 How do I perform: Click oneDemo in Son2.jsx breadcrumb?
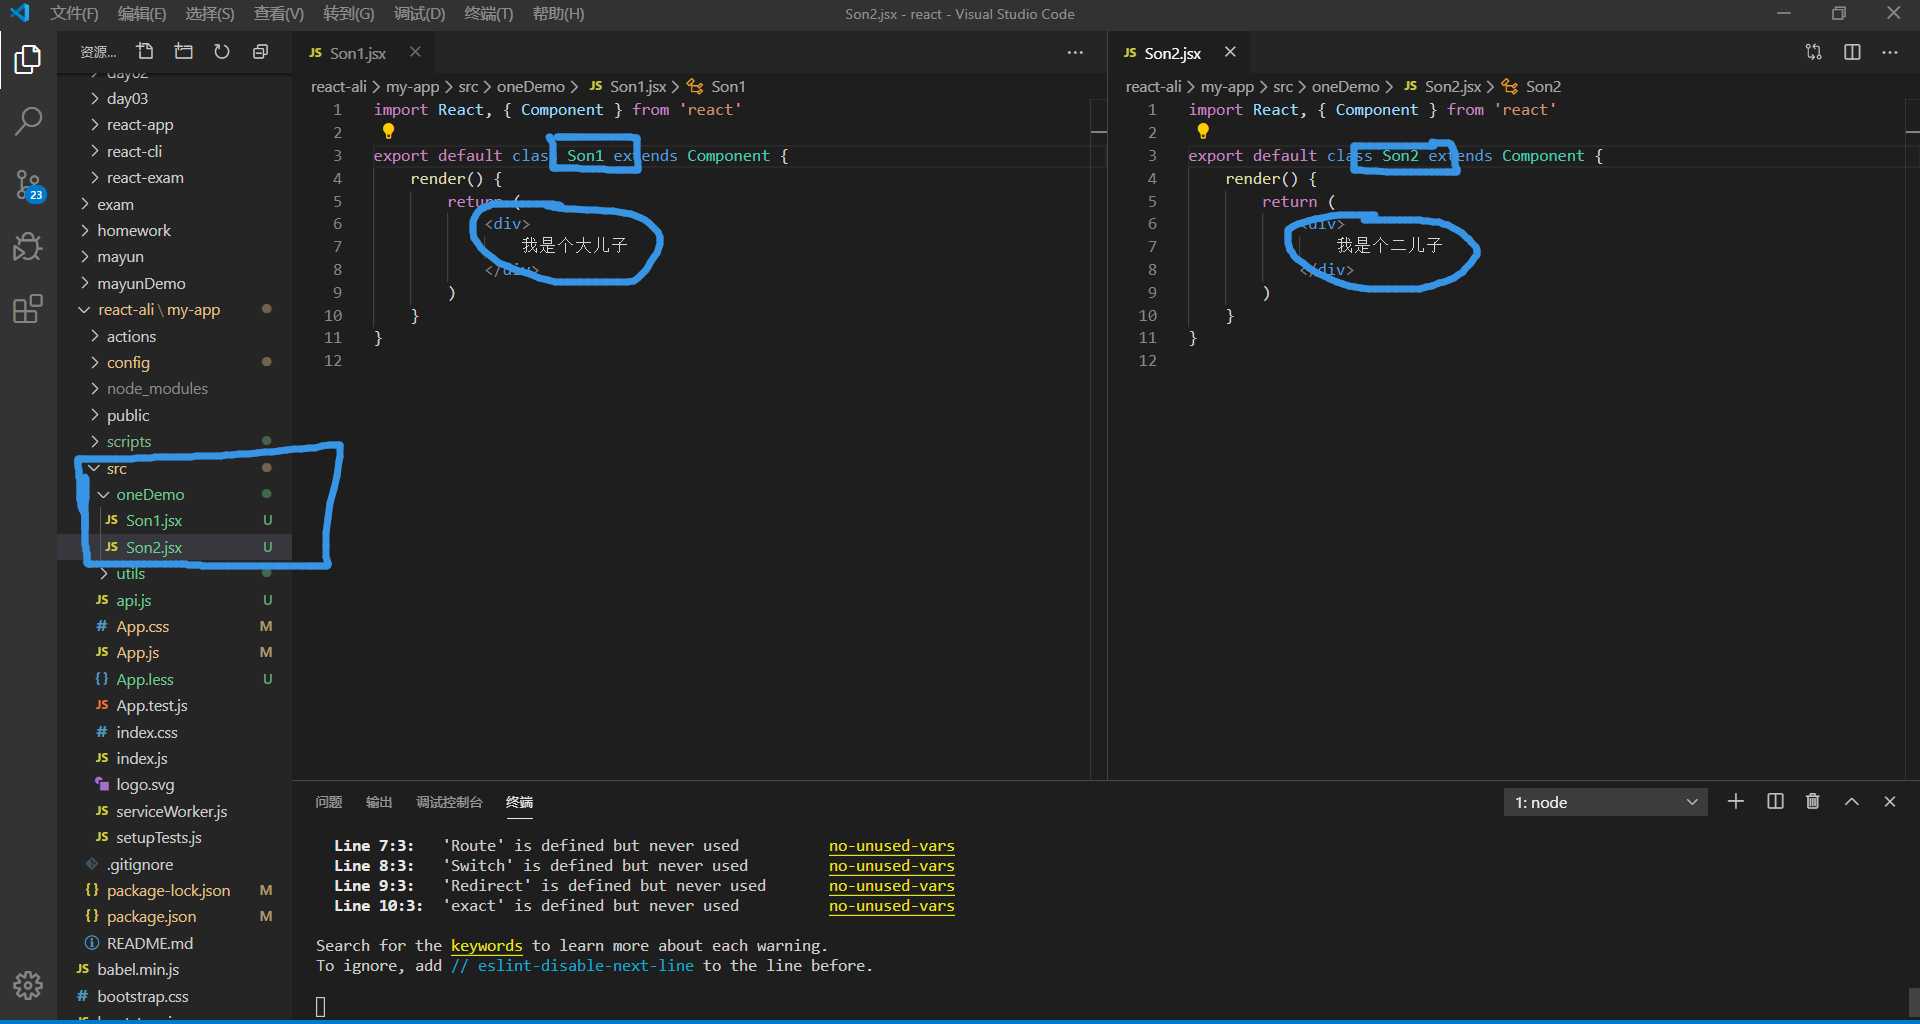pyautogui.click(x=1345, y=87)
